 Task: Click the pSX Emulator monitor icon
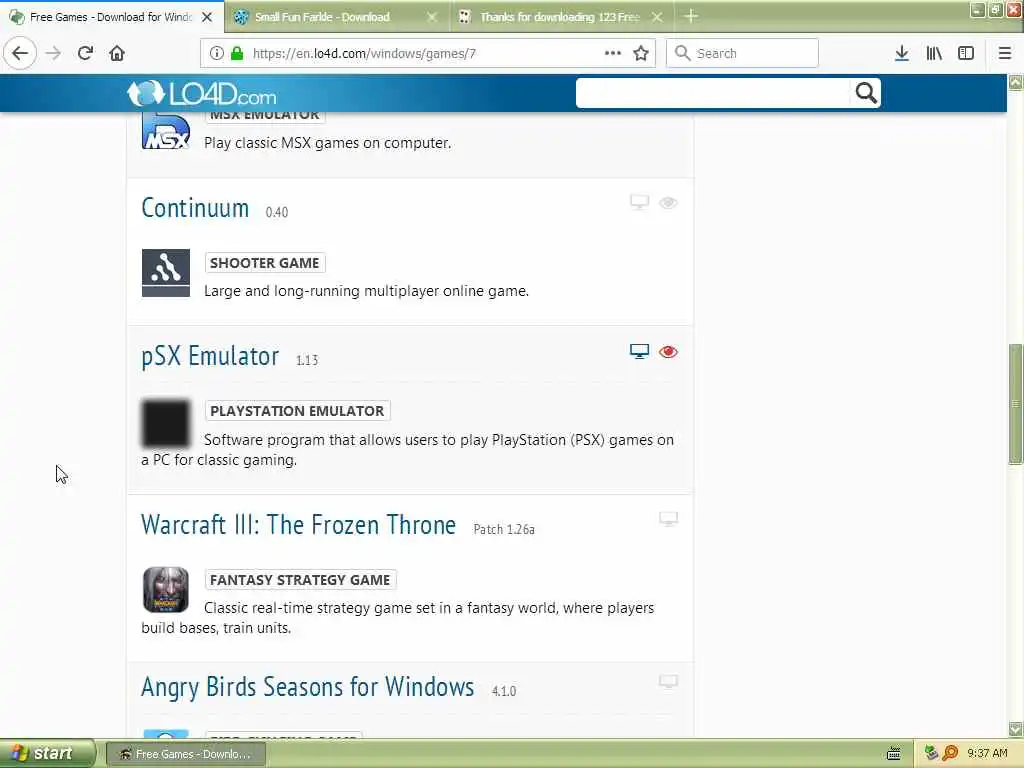point(639,351)
